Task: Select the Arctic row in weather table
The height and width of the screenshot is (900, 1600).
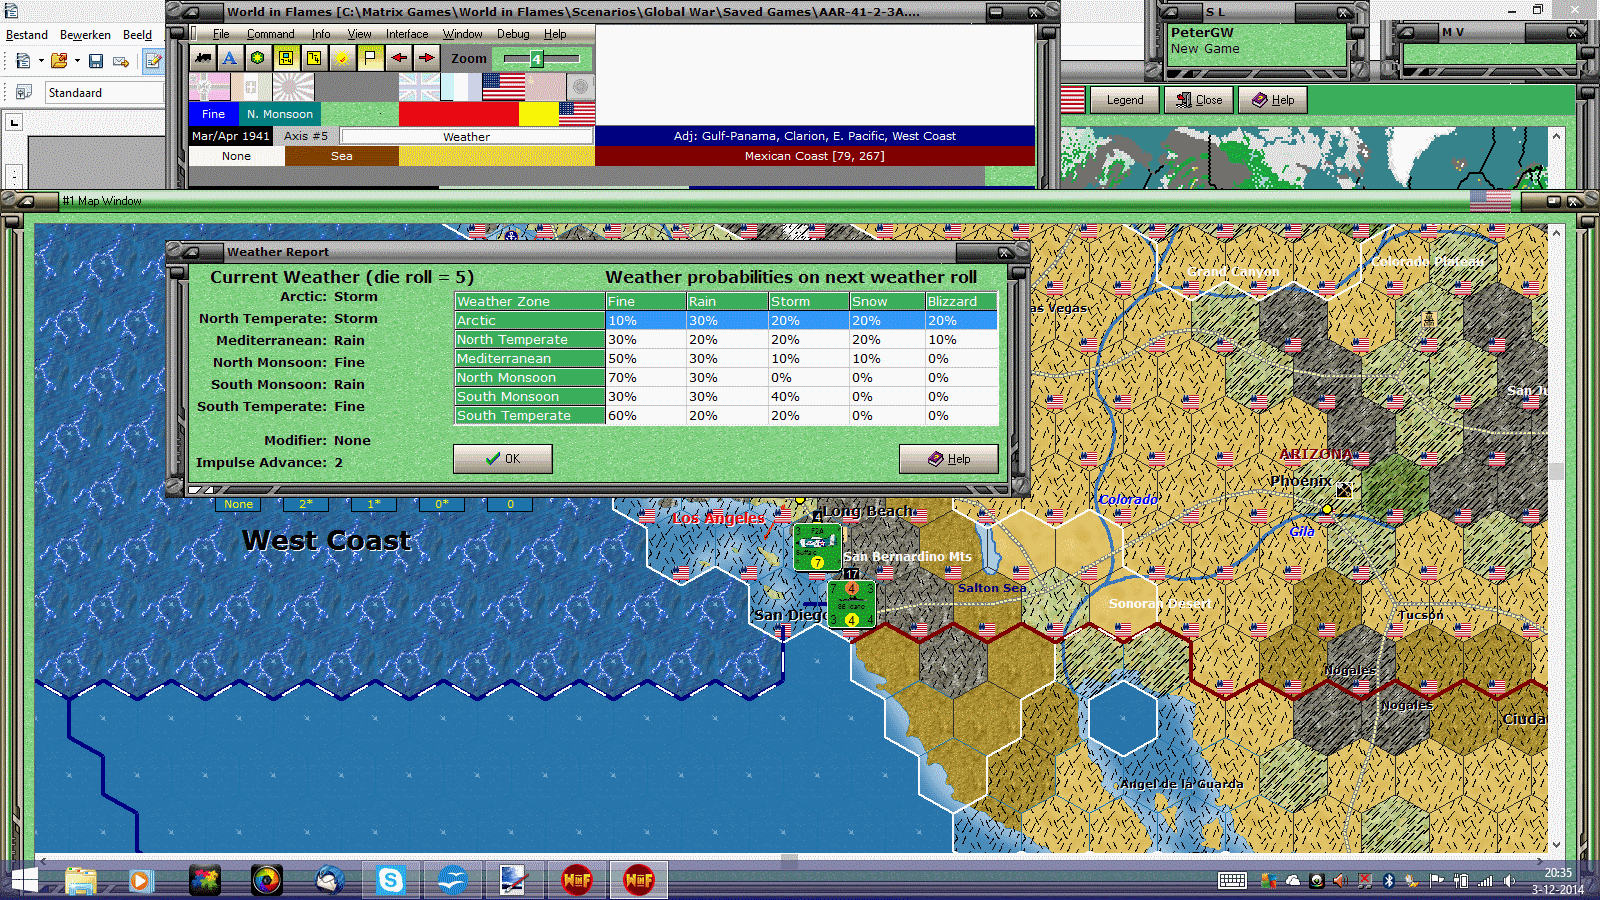Action: click(x=726, y=321)
